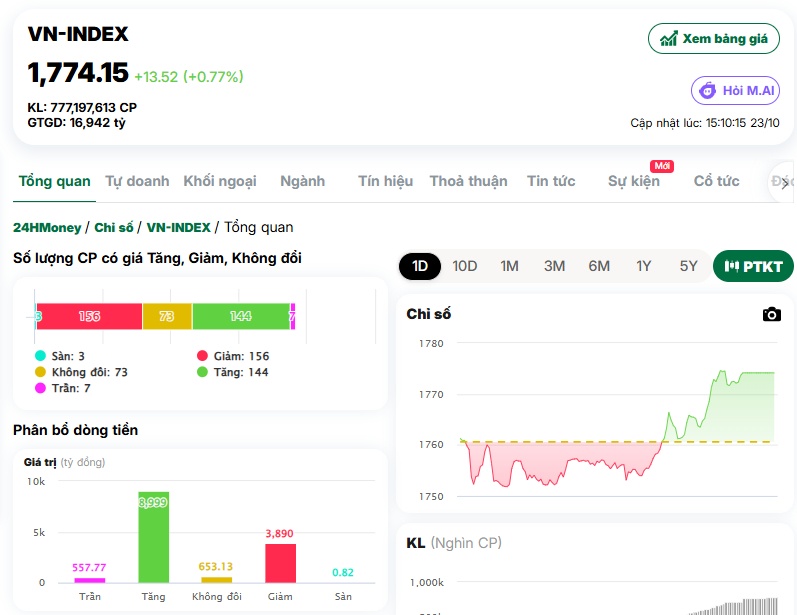The width and height of the screenshot is (797, 615).
Task: Click the Chỉ số chart title
Action: pos(428,314)
